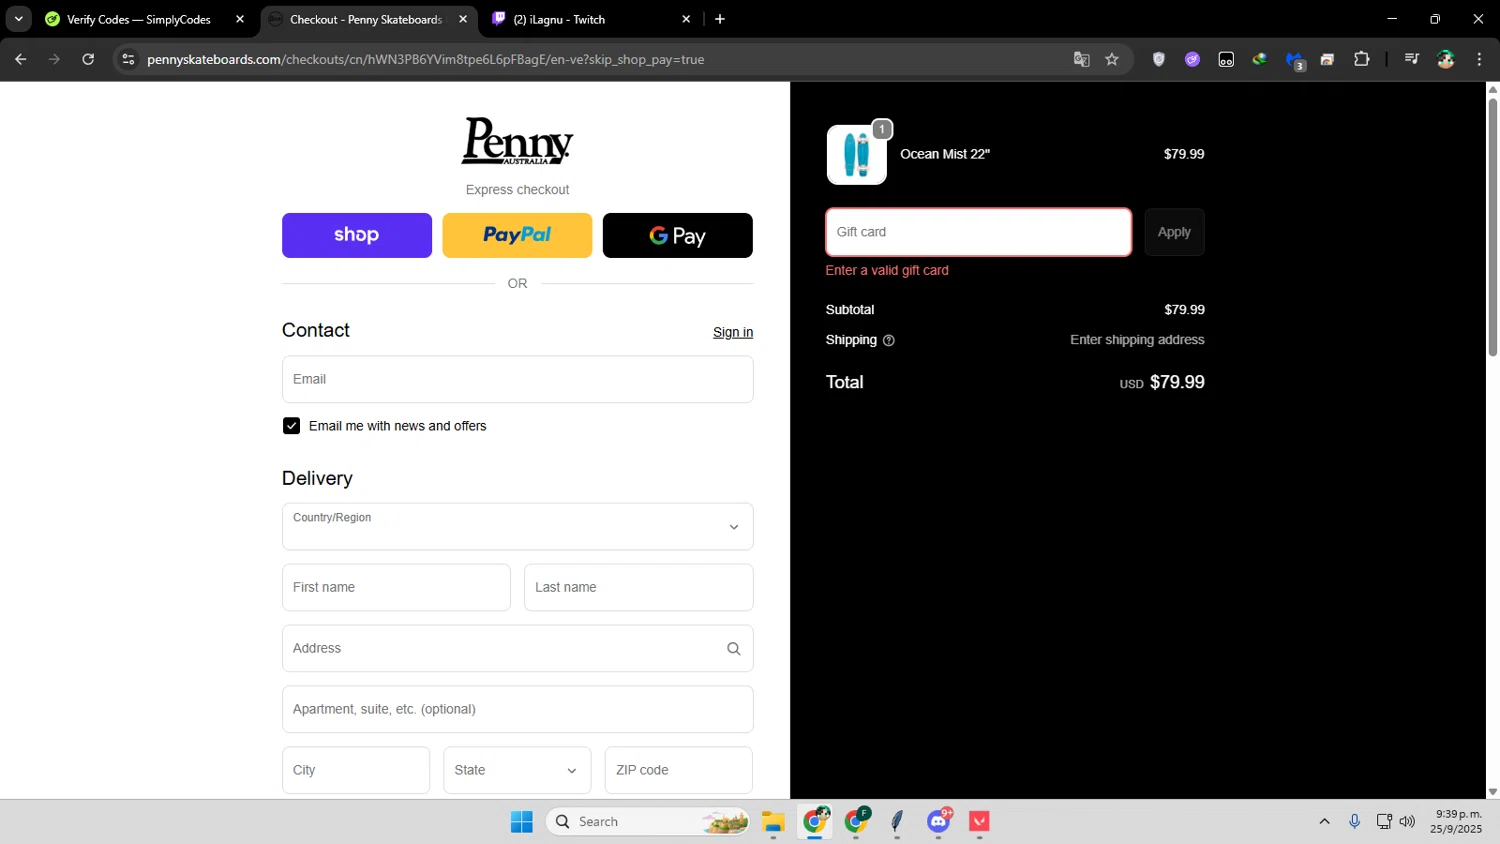Viewport: 1500px width, 844px height.
Task: Open the tab search dropdown arrow
Action: coord(18,19)
